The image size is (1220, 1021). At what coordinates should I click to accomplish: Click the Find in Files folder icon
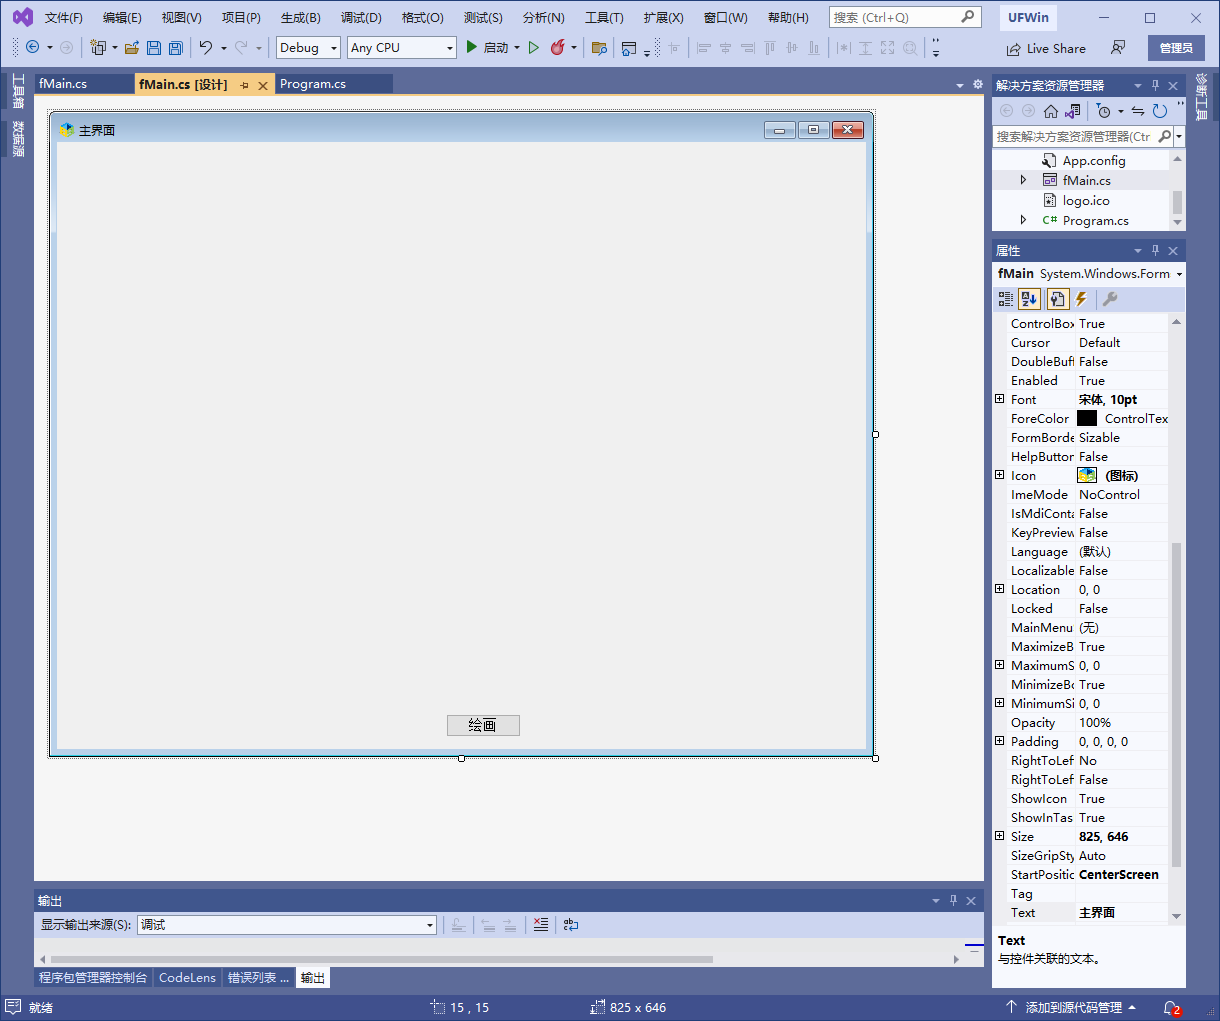coord(599,47)
